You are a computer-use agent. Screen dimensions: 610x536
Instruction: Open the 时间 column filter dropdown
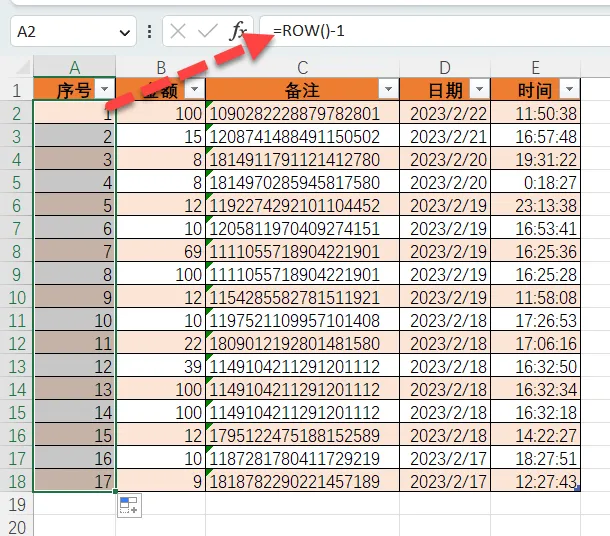[x=569, y=89]
